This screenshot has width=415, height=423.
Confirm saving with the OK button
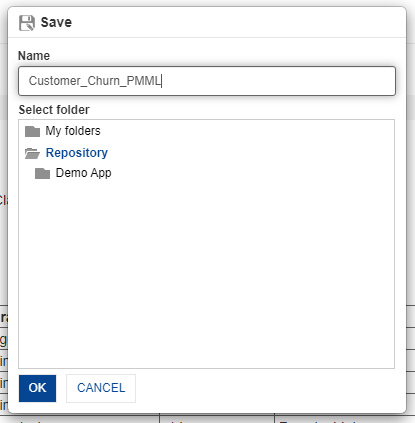(37, 388)
